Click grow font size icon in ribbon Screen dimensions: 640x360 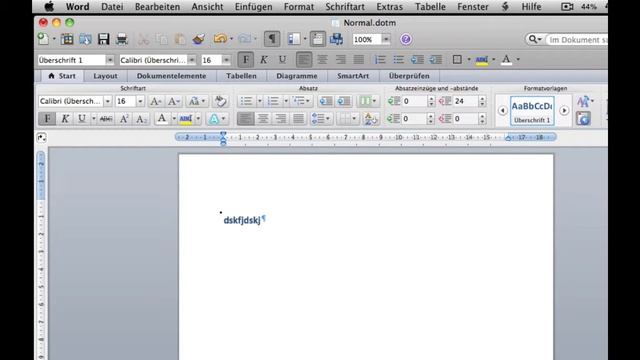pos(156,101)
